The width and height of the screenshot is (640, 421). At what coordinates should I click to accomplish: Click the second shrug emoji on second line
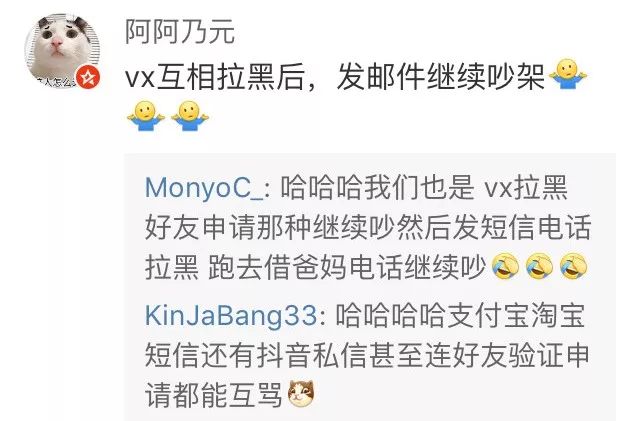[190, 116]
